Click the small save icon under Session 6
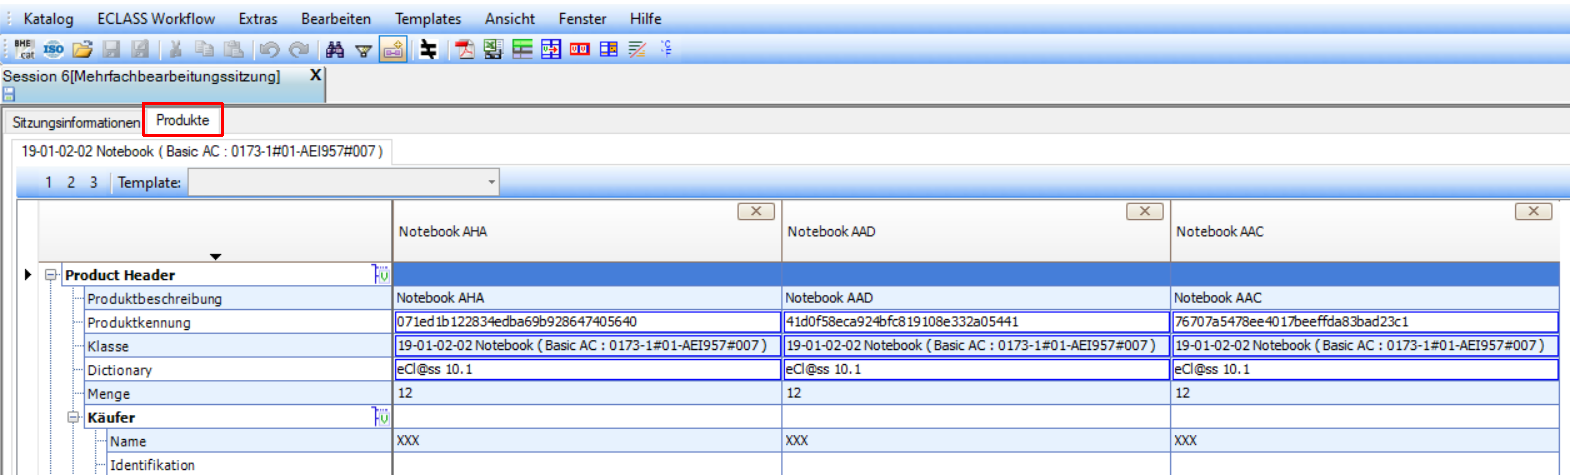Viewport: 1570px width, 475px height. coord(9,94)
